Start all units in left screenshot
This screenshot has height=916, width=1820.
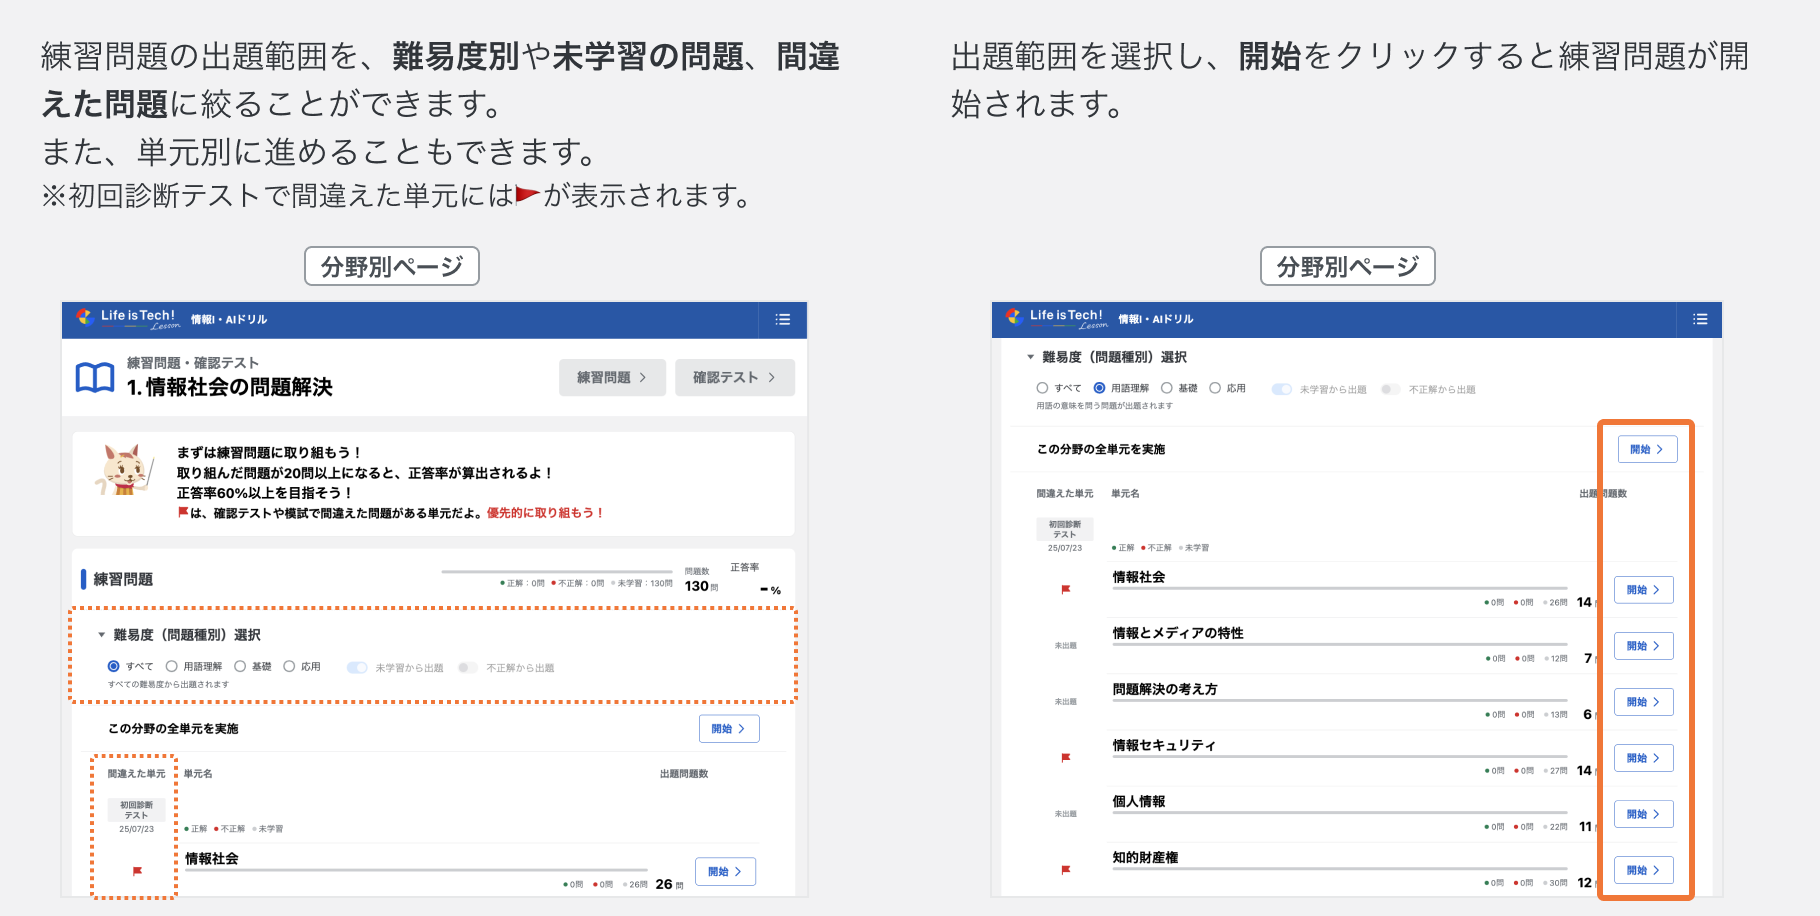point(729,729)
